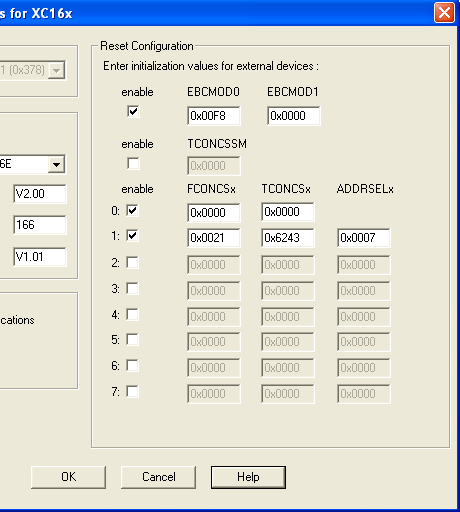Edit ADDRSELx field showing 0x0007
The image size is (460, 512).
point(364,238)
